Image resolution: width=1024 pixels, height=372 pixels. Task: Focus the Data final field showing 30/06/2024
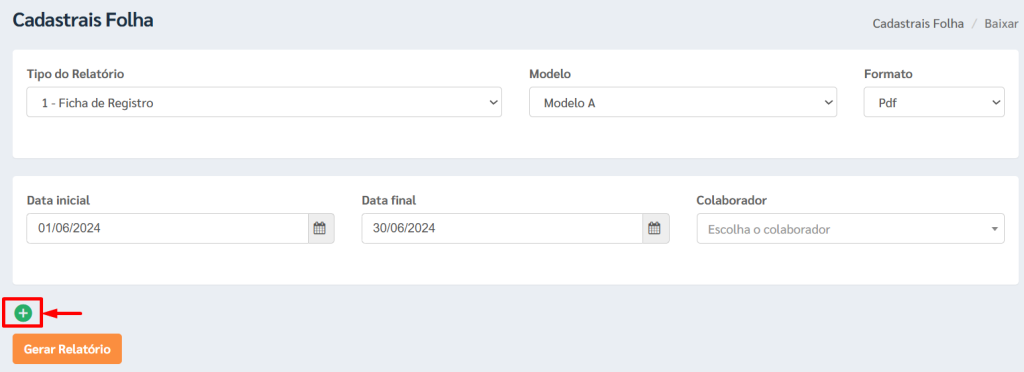[502, 228]
